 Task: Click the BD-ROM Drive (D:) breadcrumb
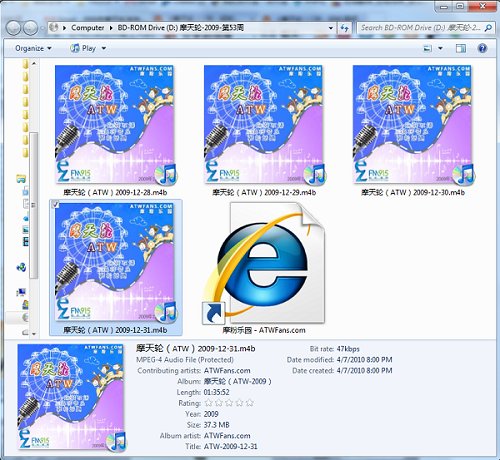coord(181,28)
